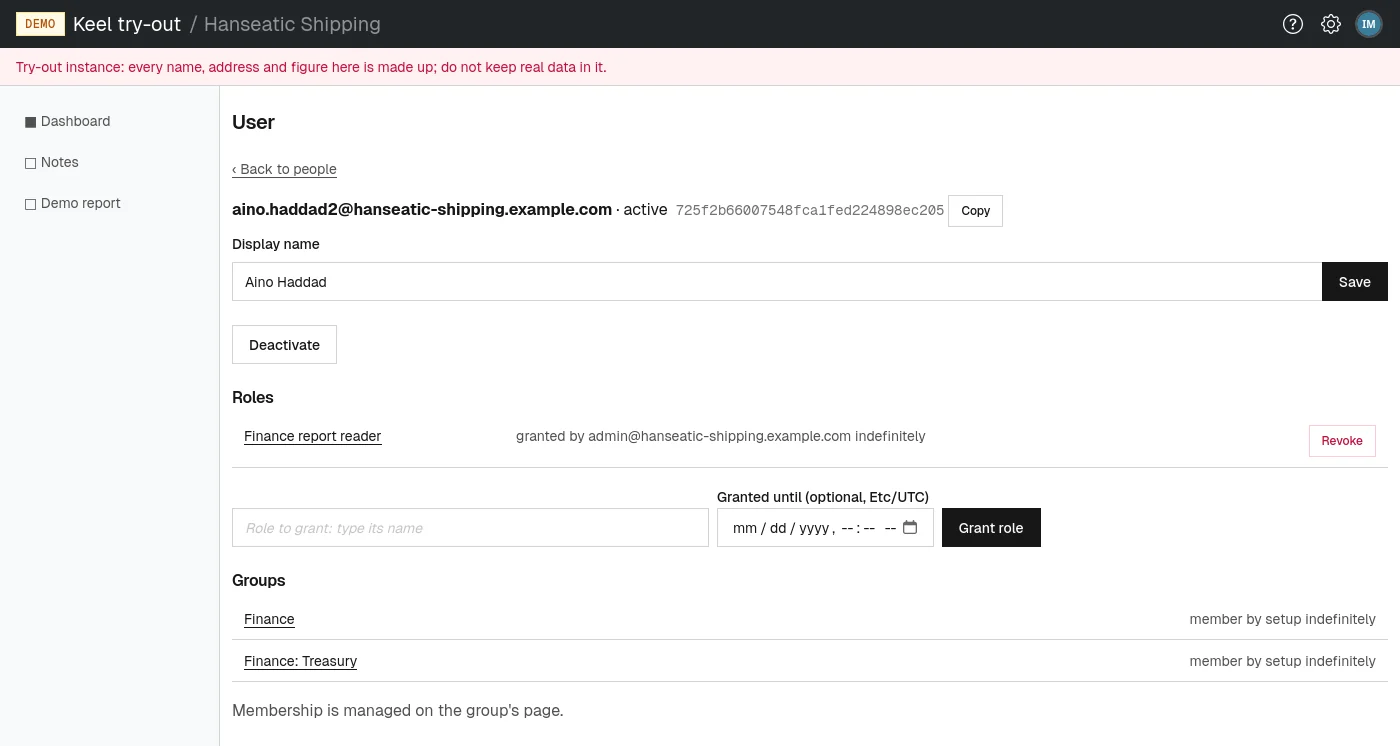The height and width of the screenshot is (746, 1400).
Task: Click the User page heading
Action: [253, 122]
